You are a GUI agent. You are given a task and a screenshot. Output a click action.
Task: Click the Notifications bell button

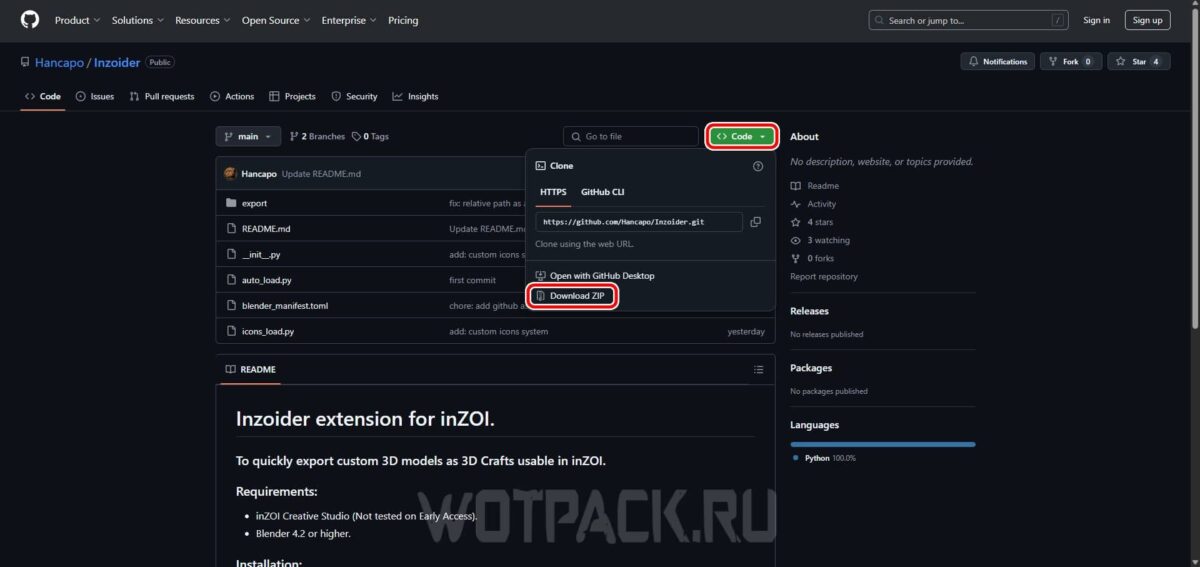(x=998, y=61)
